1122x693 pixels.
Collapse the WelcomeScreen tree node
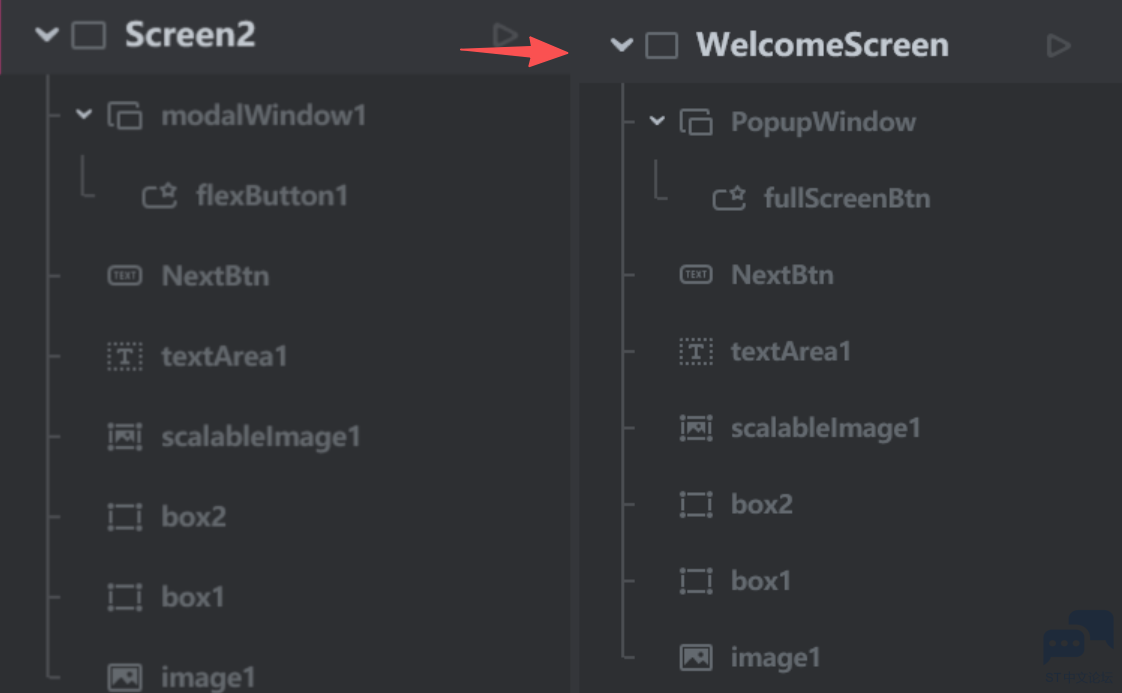tap(622, 45)
